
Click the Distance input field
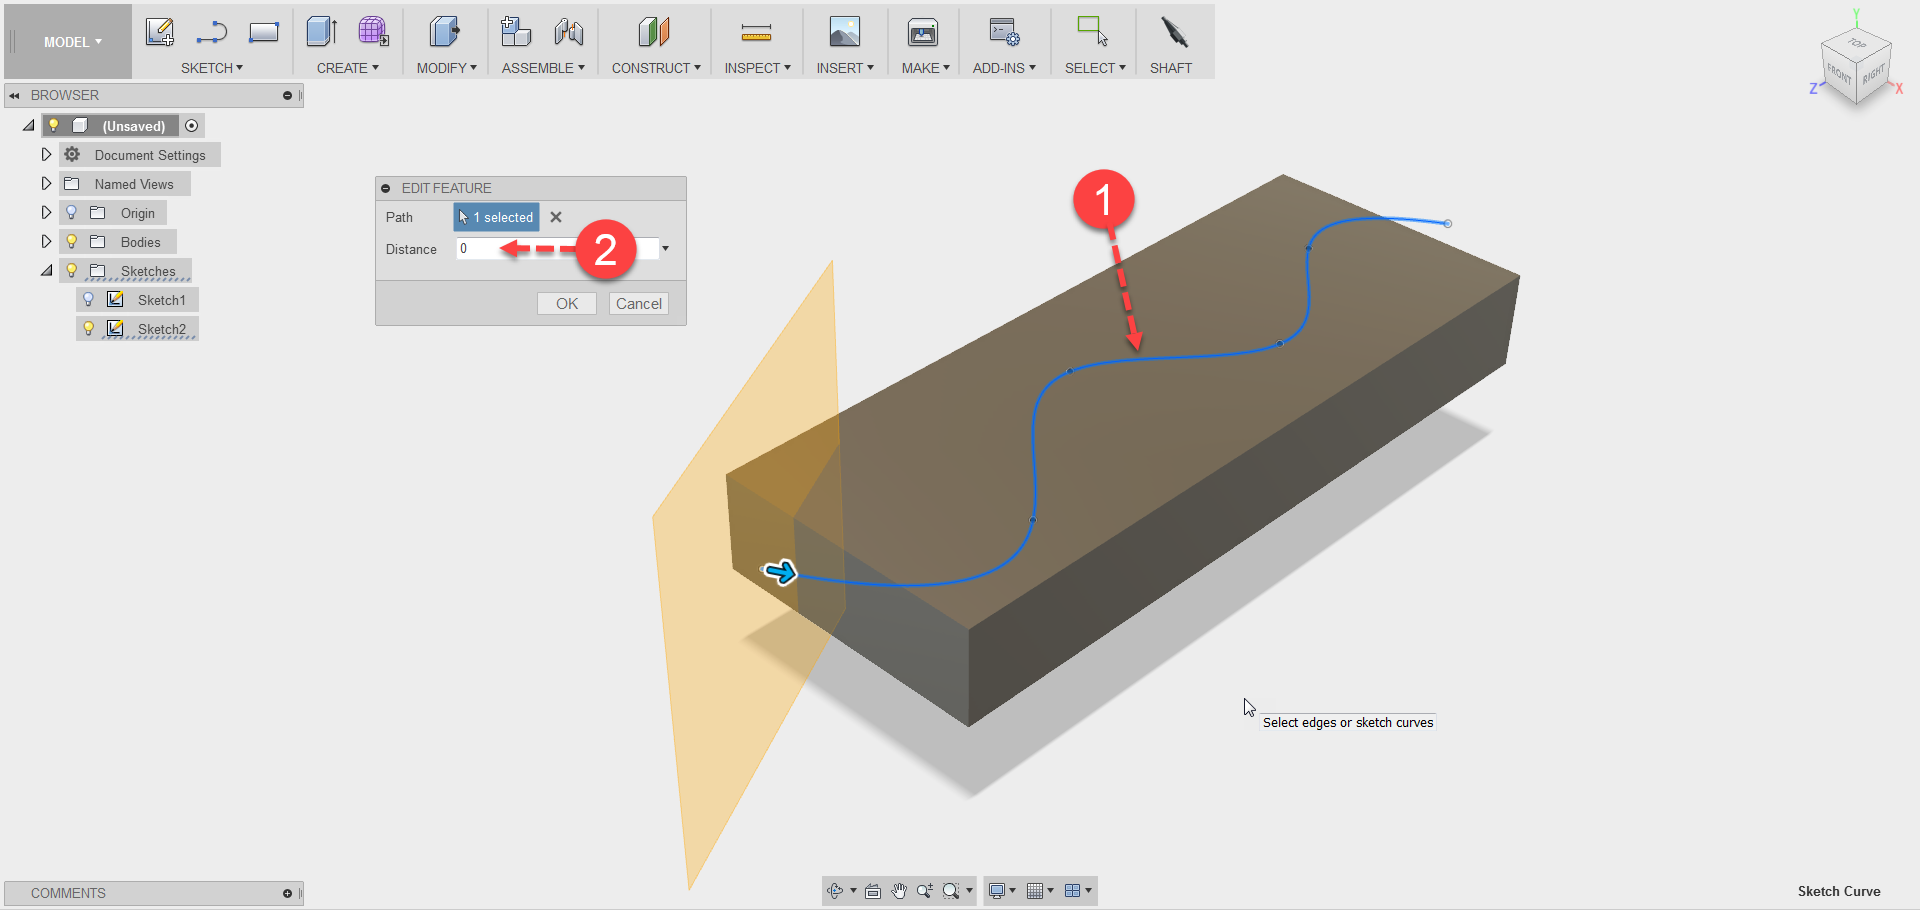click(480, 248)
